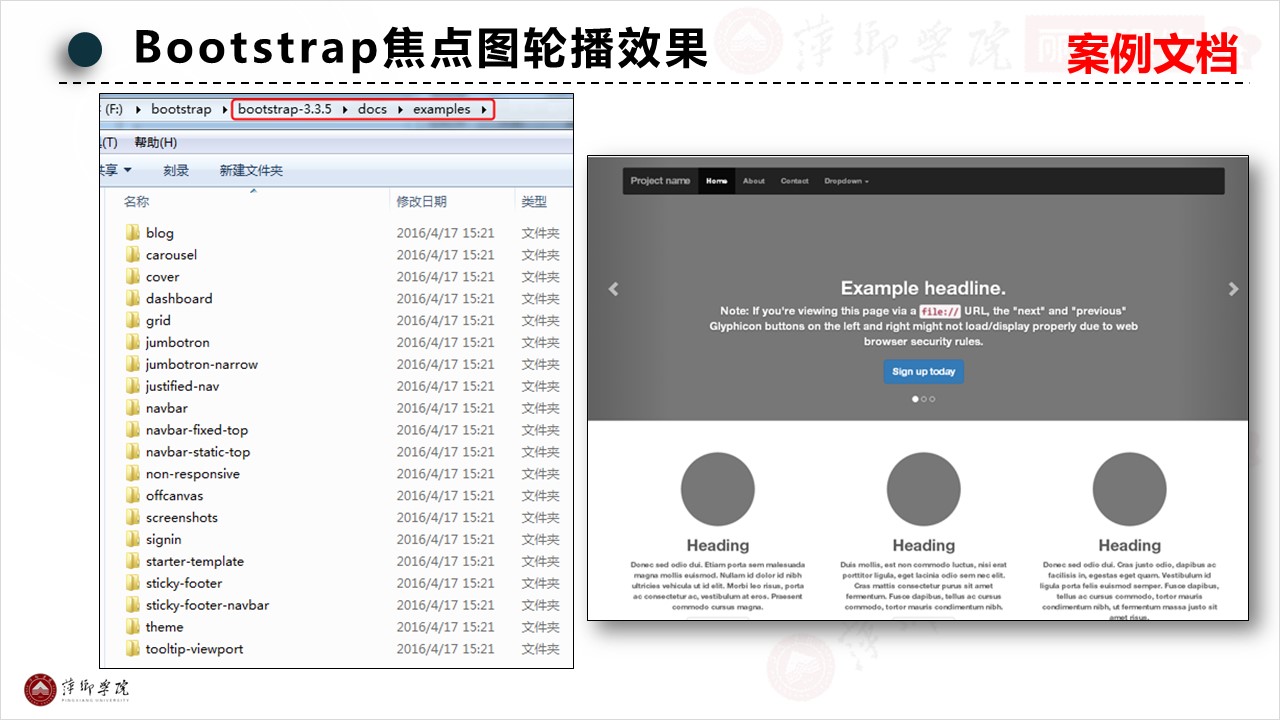Click the jumbotron folder icon
Viewport: 1280px width, 720px height.
133,343
